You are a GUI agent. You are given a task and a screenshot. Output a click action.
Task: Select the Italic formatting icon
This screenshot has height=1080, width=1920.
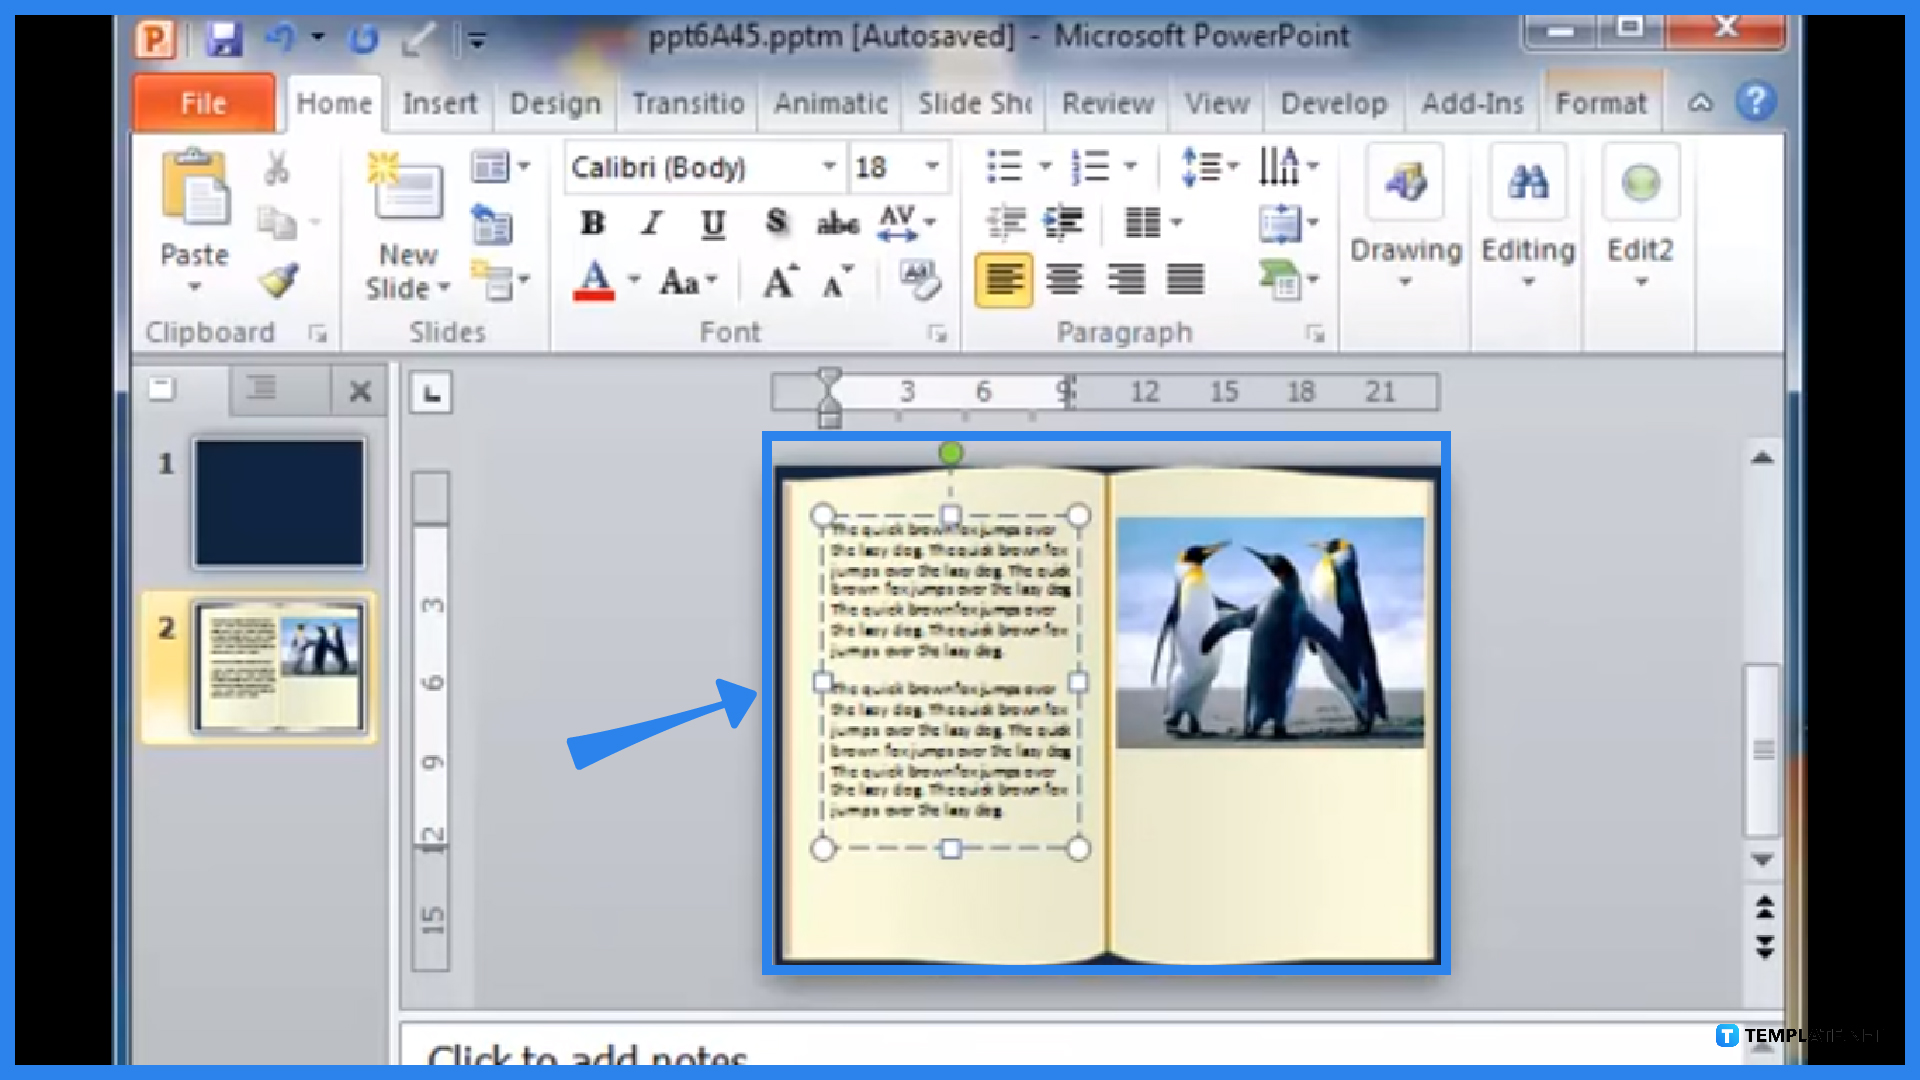point(649,223)
